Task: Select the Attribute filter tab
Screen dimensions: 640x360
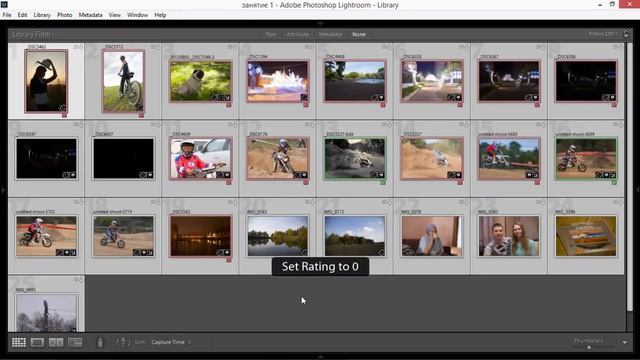Action: click(x=298, y=34)
